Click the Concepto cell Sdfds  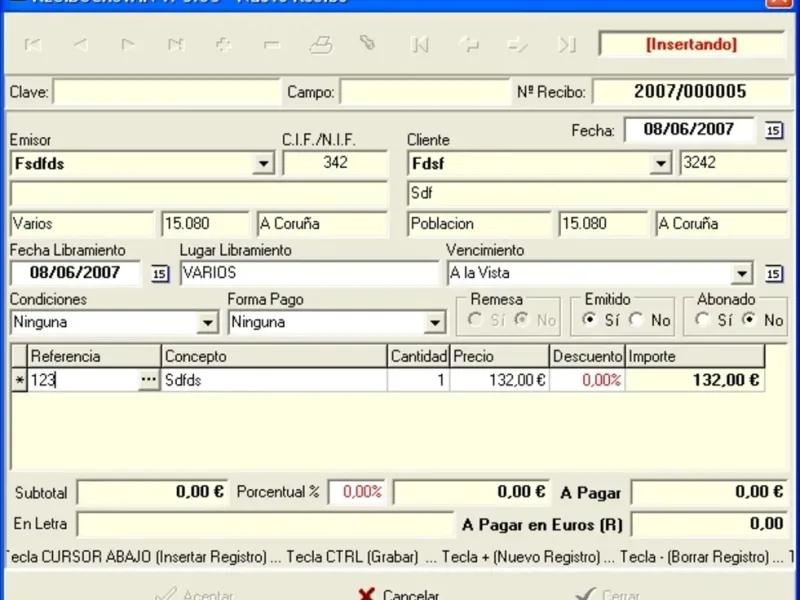pos(274,380)
